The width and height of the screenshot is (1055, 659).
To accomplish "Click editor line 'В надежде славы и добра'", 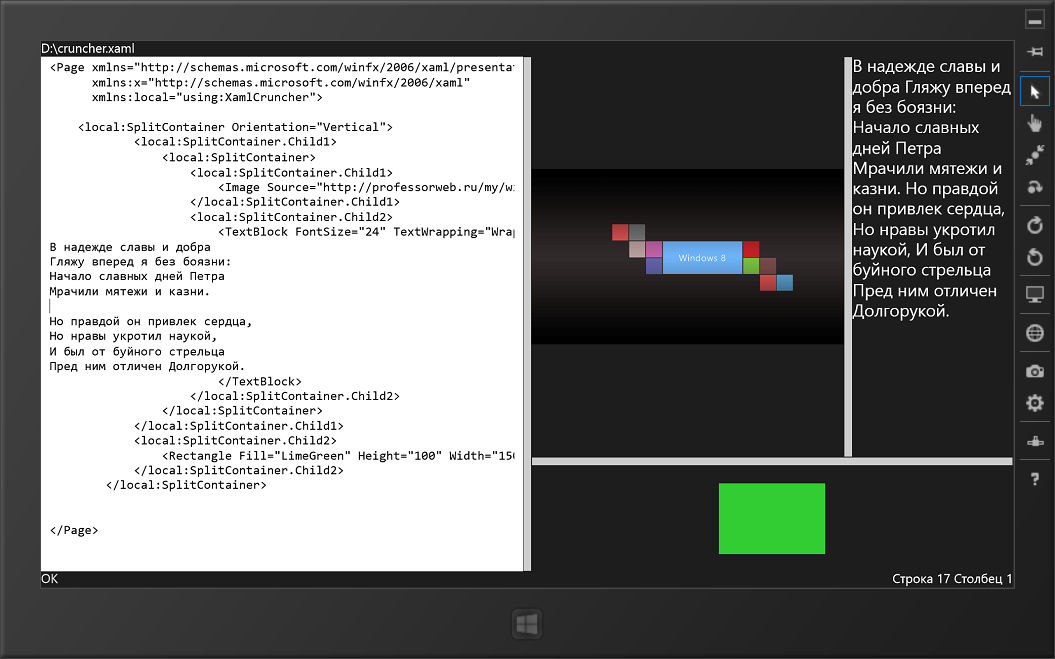I will coord(129,247).
